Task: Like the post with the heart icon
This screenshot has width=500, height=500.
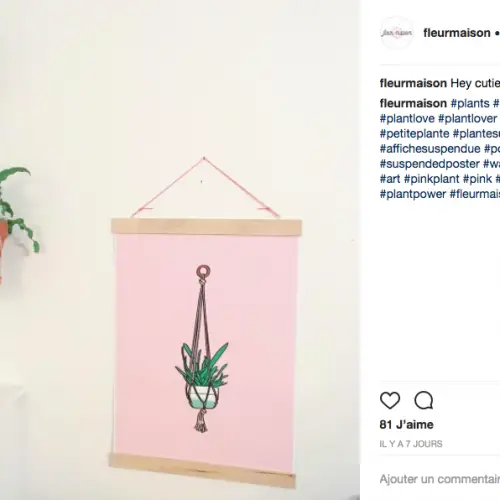Action: tap(390, 400)
